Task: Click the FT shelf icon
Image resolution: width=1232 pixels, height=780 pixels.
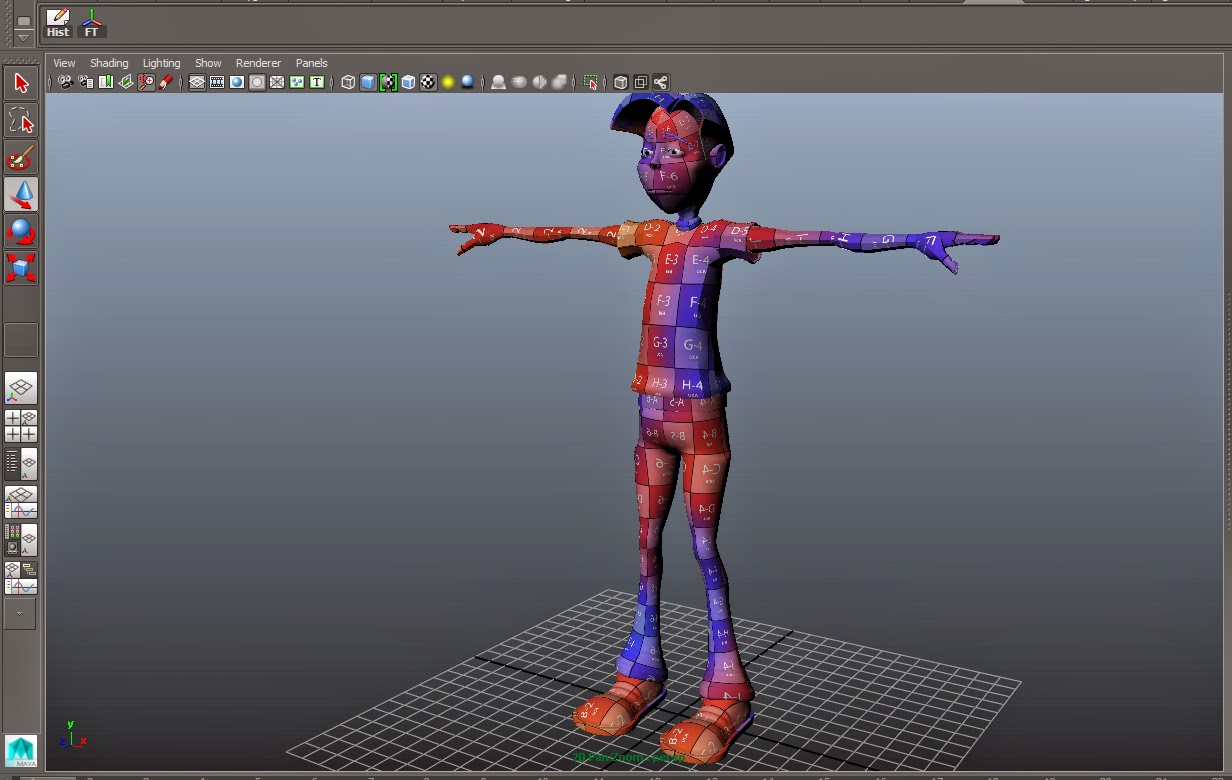Action: pyautogui.click(x=92, y=20)
